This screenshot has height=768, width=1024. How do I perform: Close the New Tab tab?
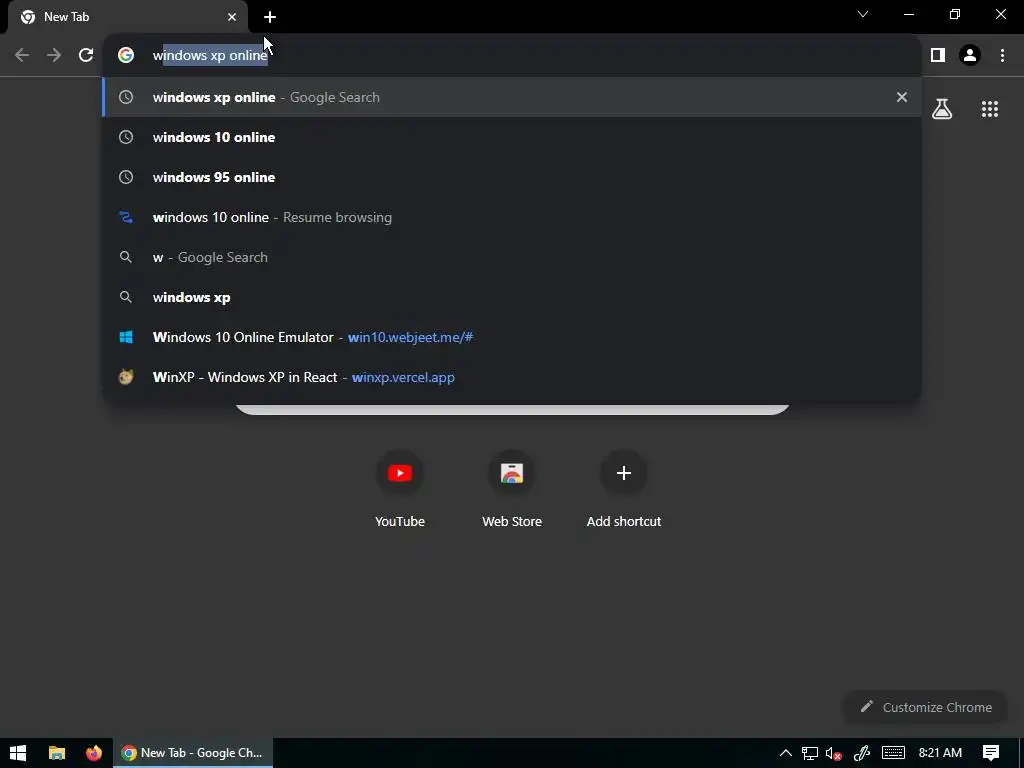[x=232, y=17]
